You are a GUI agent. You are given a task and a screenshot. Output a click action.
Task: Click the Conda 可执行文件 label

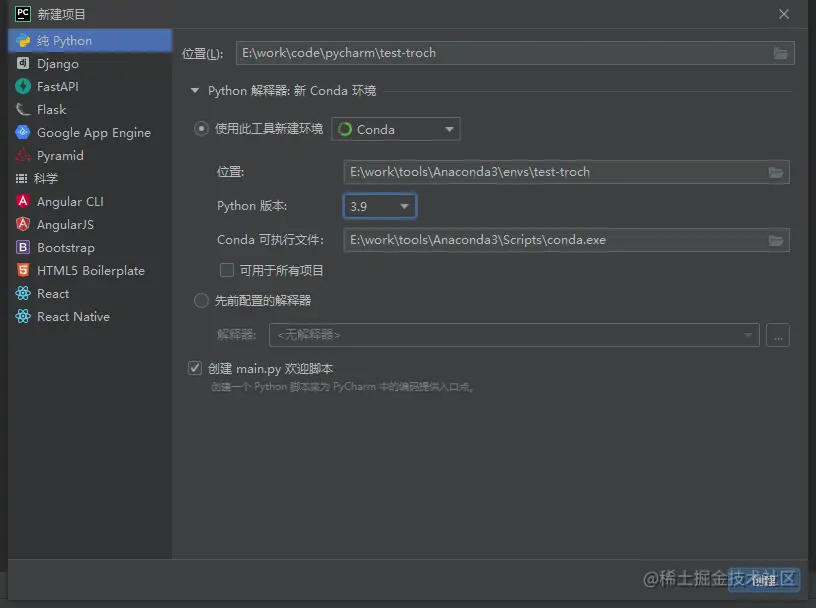click(270, 240)
